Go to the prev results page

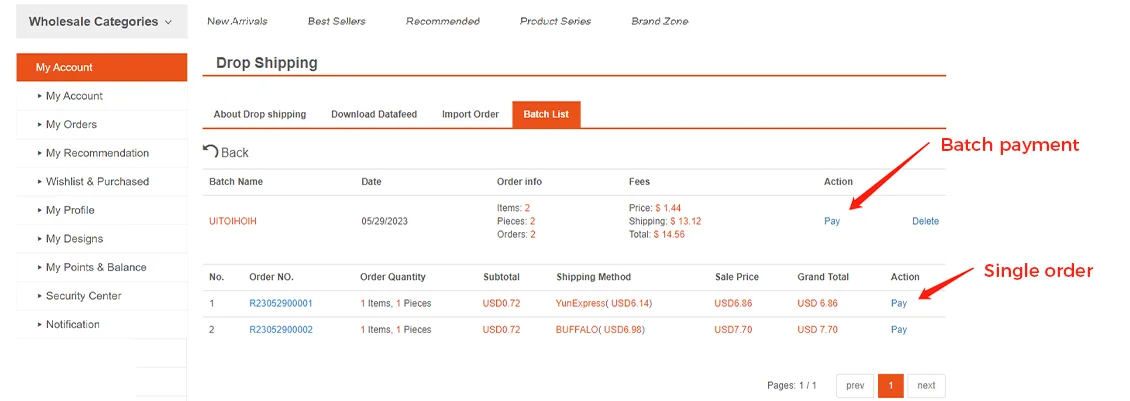[x=855, y=386]
